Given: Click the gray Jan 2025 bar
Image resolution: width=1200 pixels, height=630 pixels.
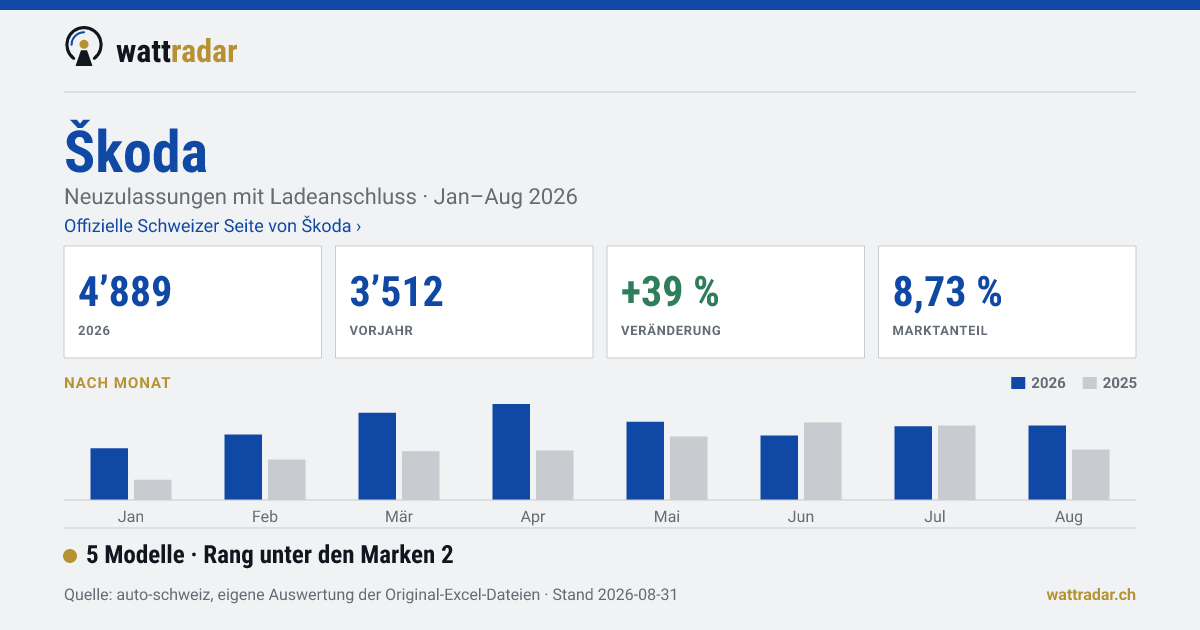Looking at the screenshot, I should coord(153,490).
